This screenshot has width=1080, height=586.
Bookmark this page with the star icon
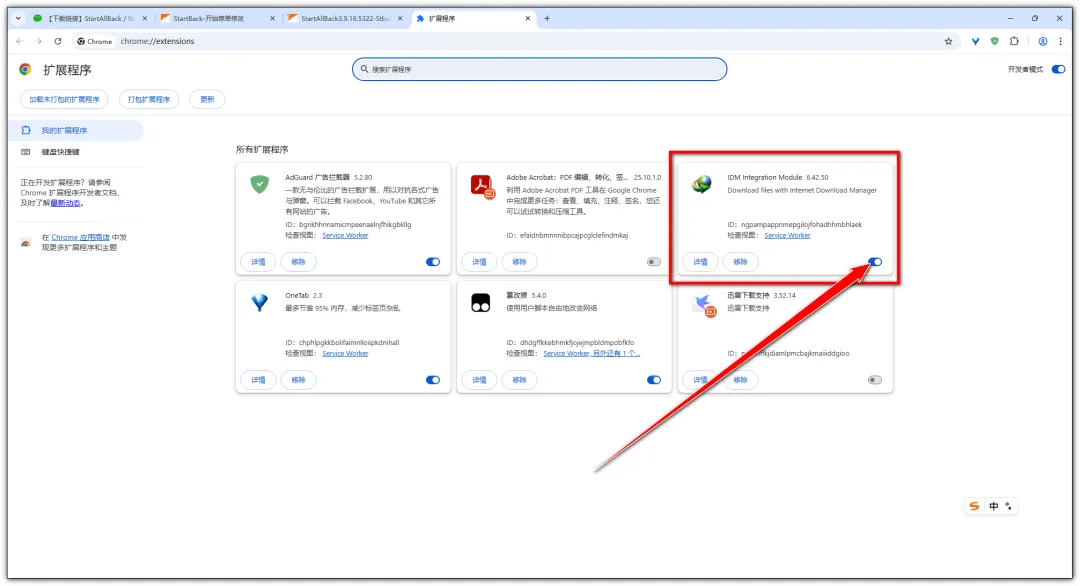click(948, 41)
